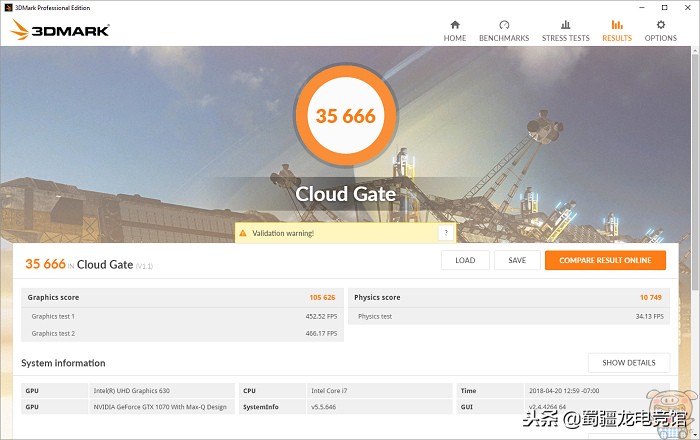Image resolution: width=700 pixels, height=440 pixels.
Task: Select the Graphics test 1 row
Action: [183, 316]
